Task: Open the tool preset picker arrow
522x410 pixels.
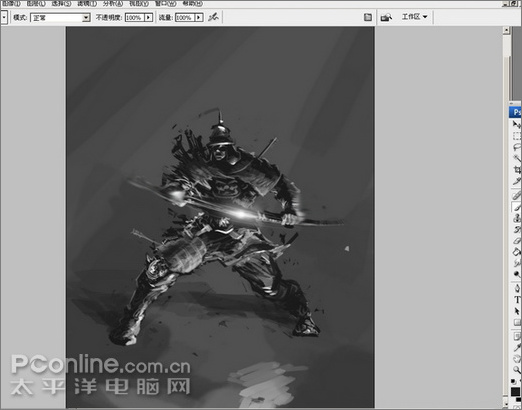Action: coord(4,17)
